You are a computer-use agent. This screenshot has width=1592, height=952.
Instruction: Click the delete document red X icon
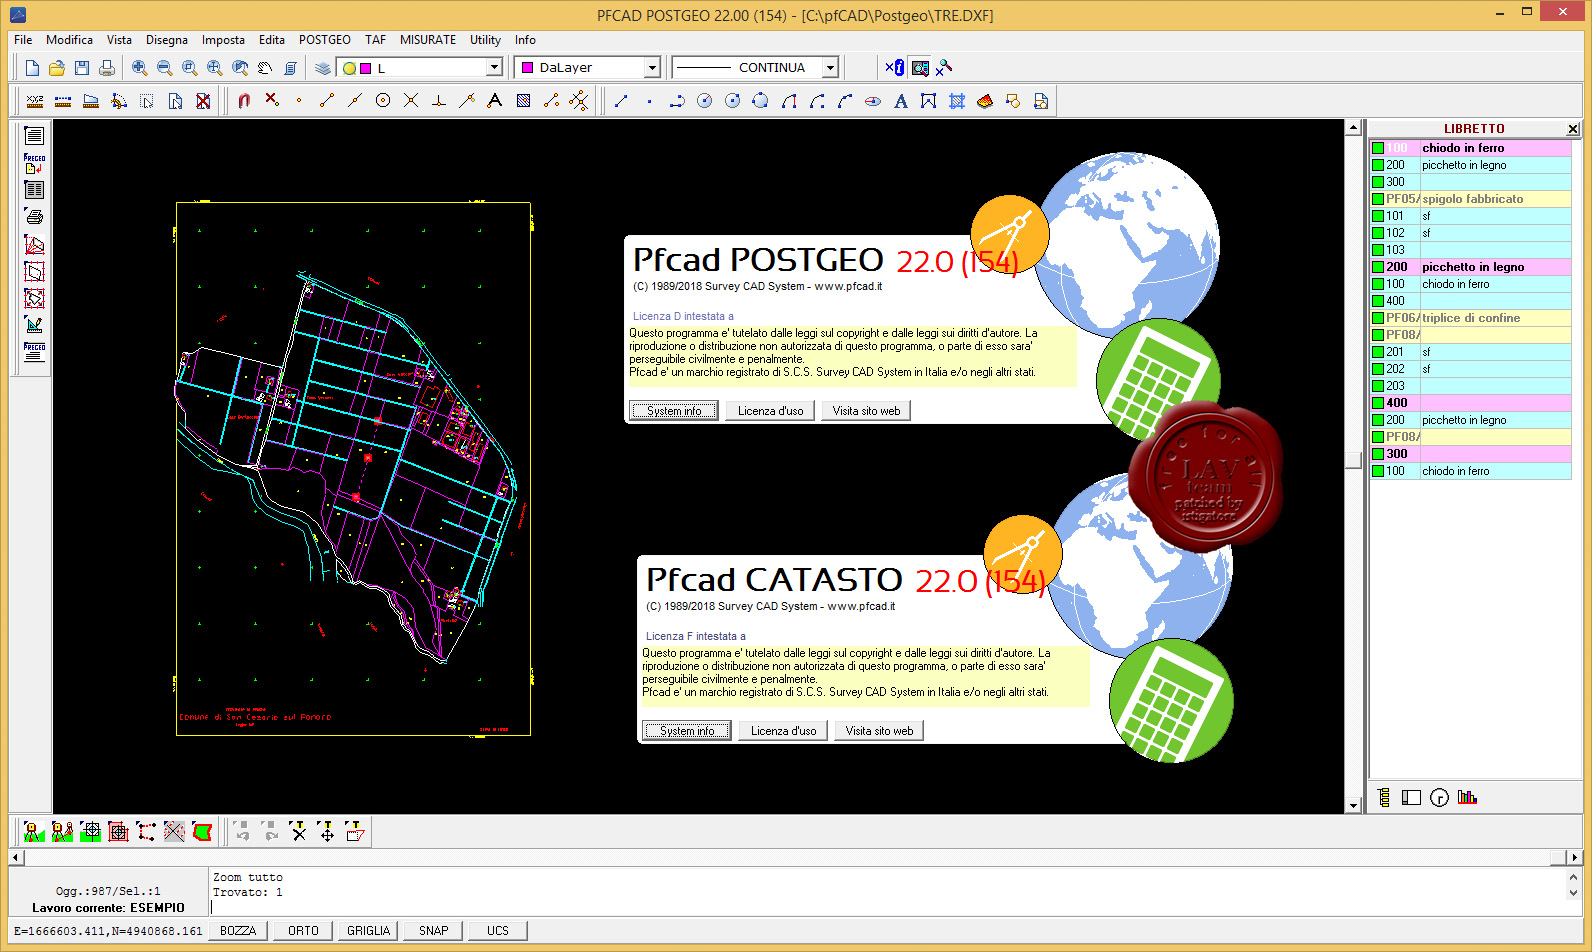coord(203,101)
